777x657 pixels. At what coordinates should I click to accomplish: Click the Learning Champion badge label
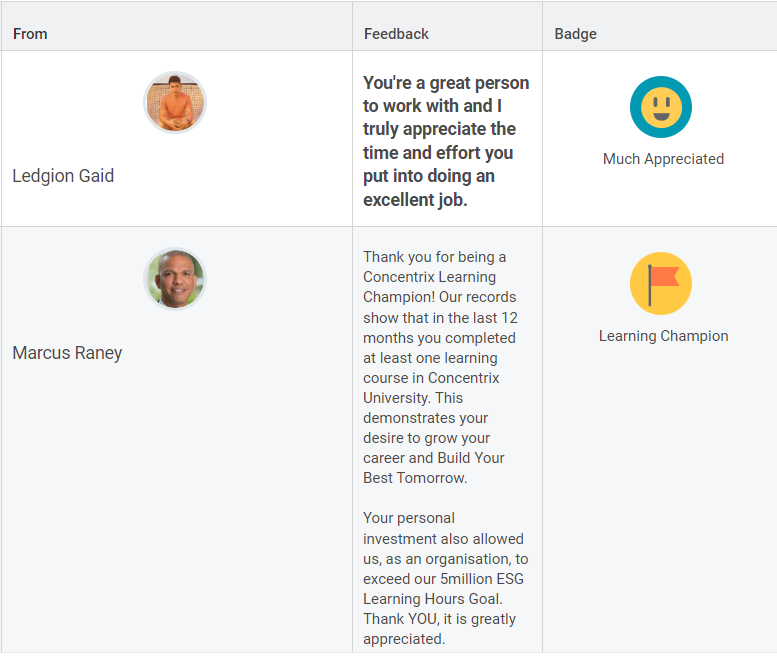pyautogui.click(x=663, y=336)
